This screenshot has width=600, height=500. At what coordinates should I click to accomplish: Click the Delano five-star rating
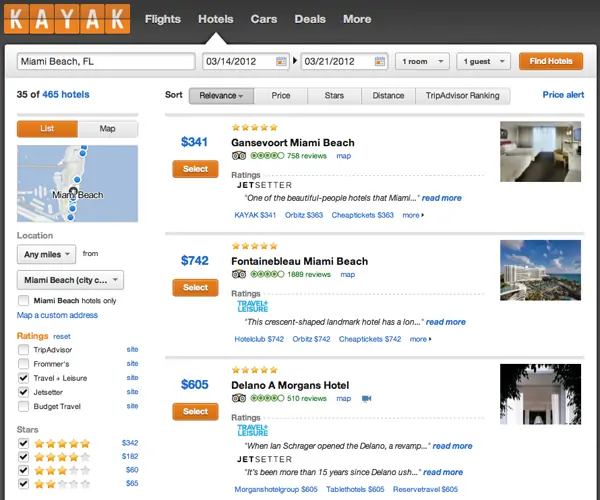[x=254, y=370]
